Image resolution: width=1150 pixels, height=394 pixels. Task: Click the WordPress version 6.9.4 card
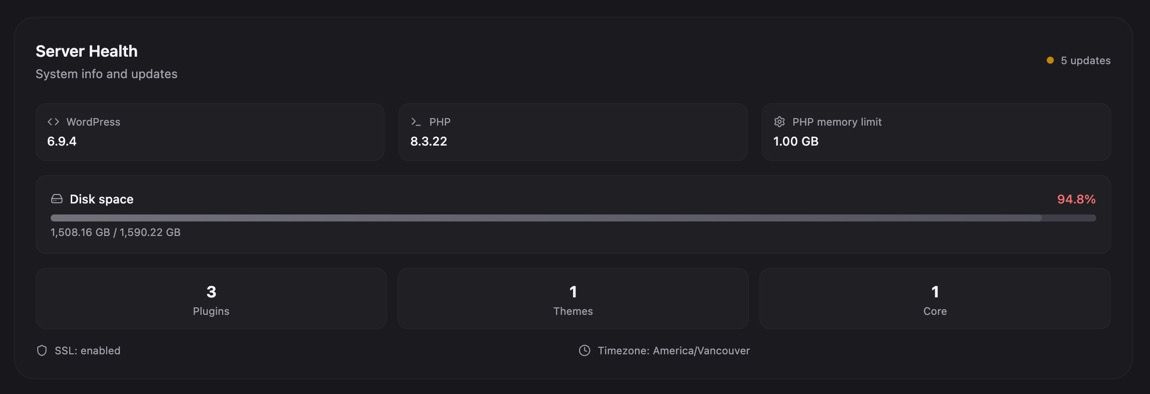point(210,132)
